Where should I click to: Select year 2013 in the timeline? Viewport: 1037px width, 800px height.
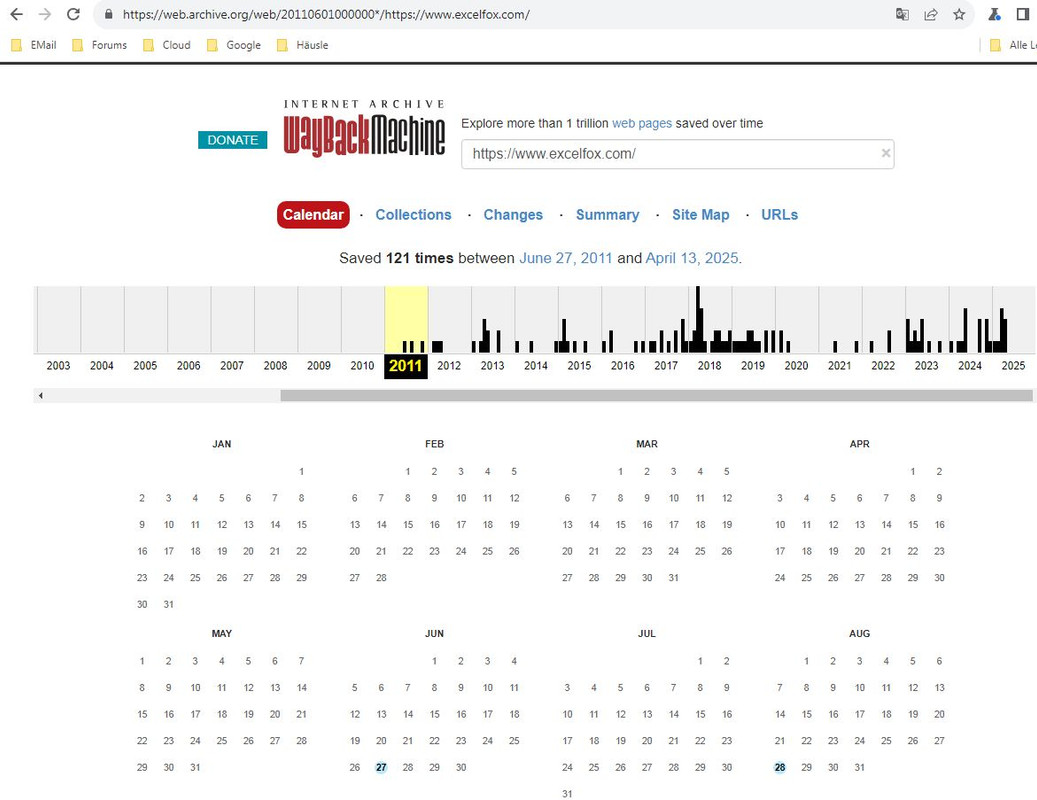click(x=492, y=366)
